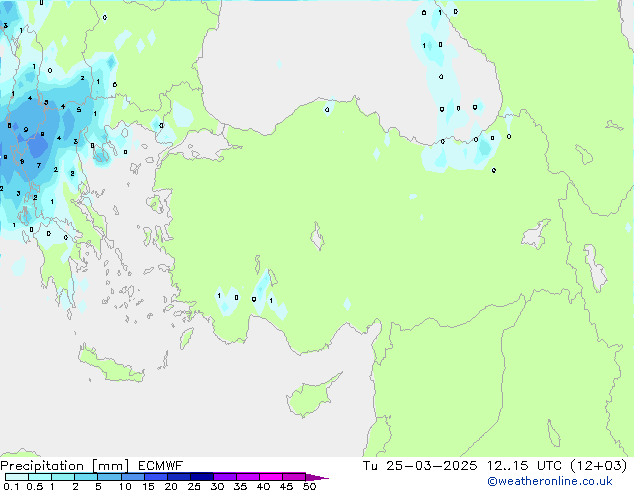Click the date label Tu 25-03-2025

pos(420,466)
